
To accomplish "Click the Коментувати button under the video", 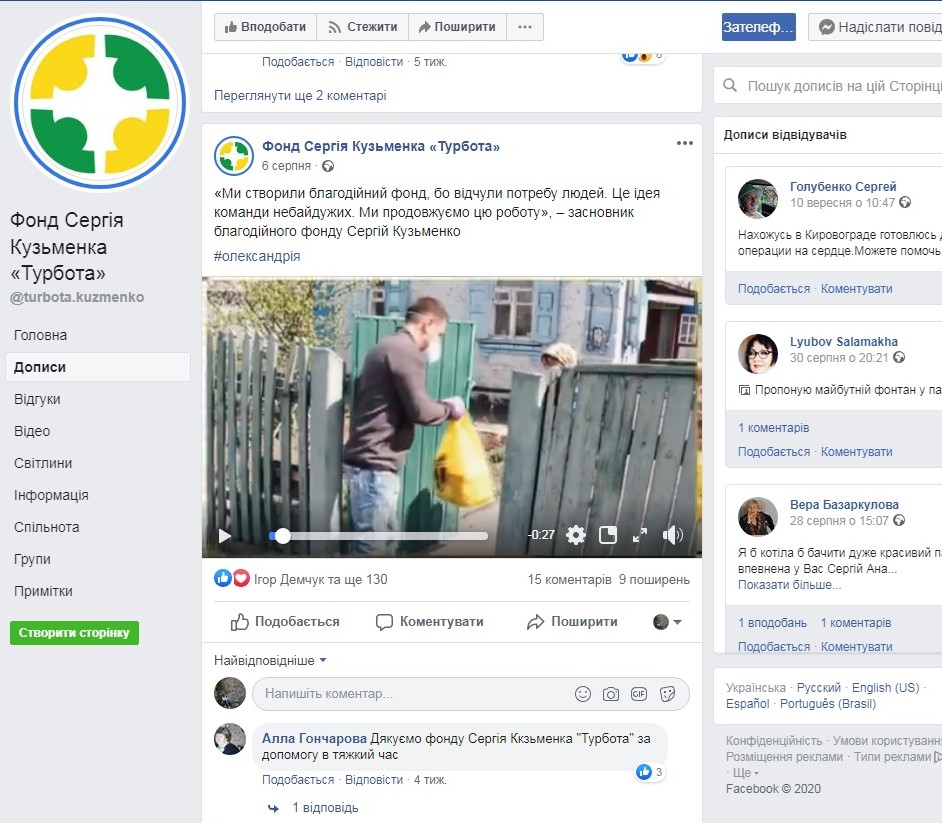I will tap(430, 622).
